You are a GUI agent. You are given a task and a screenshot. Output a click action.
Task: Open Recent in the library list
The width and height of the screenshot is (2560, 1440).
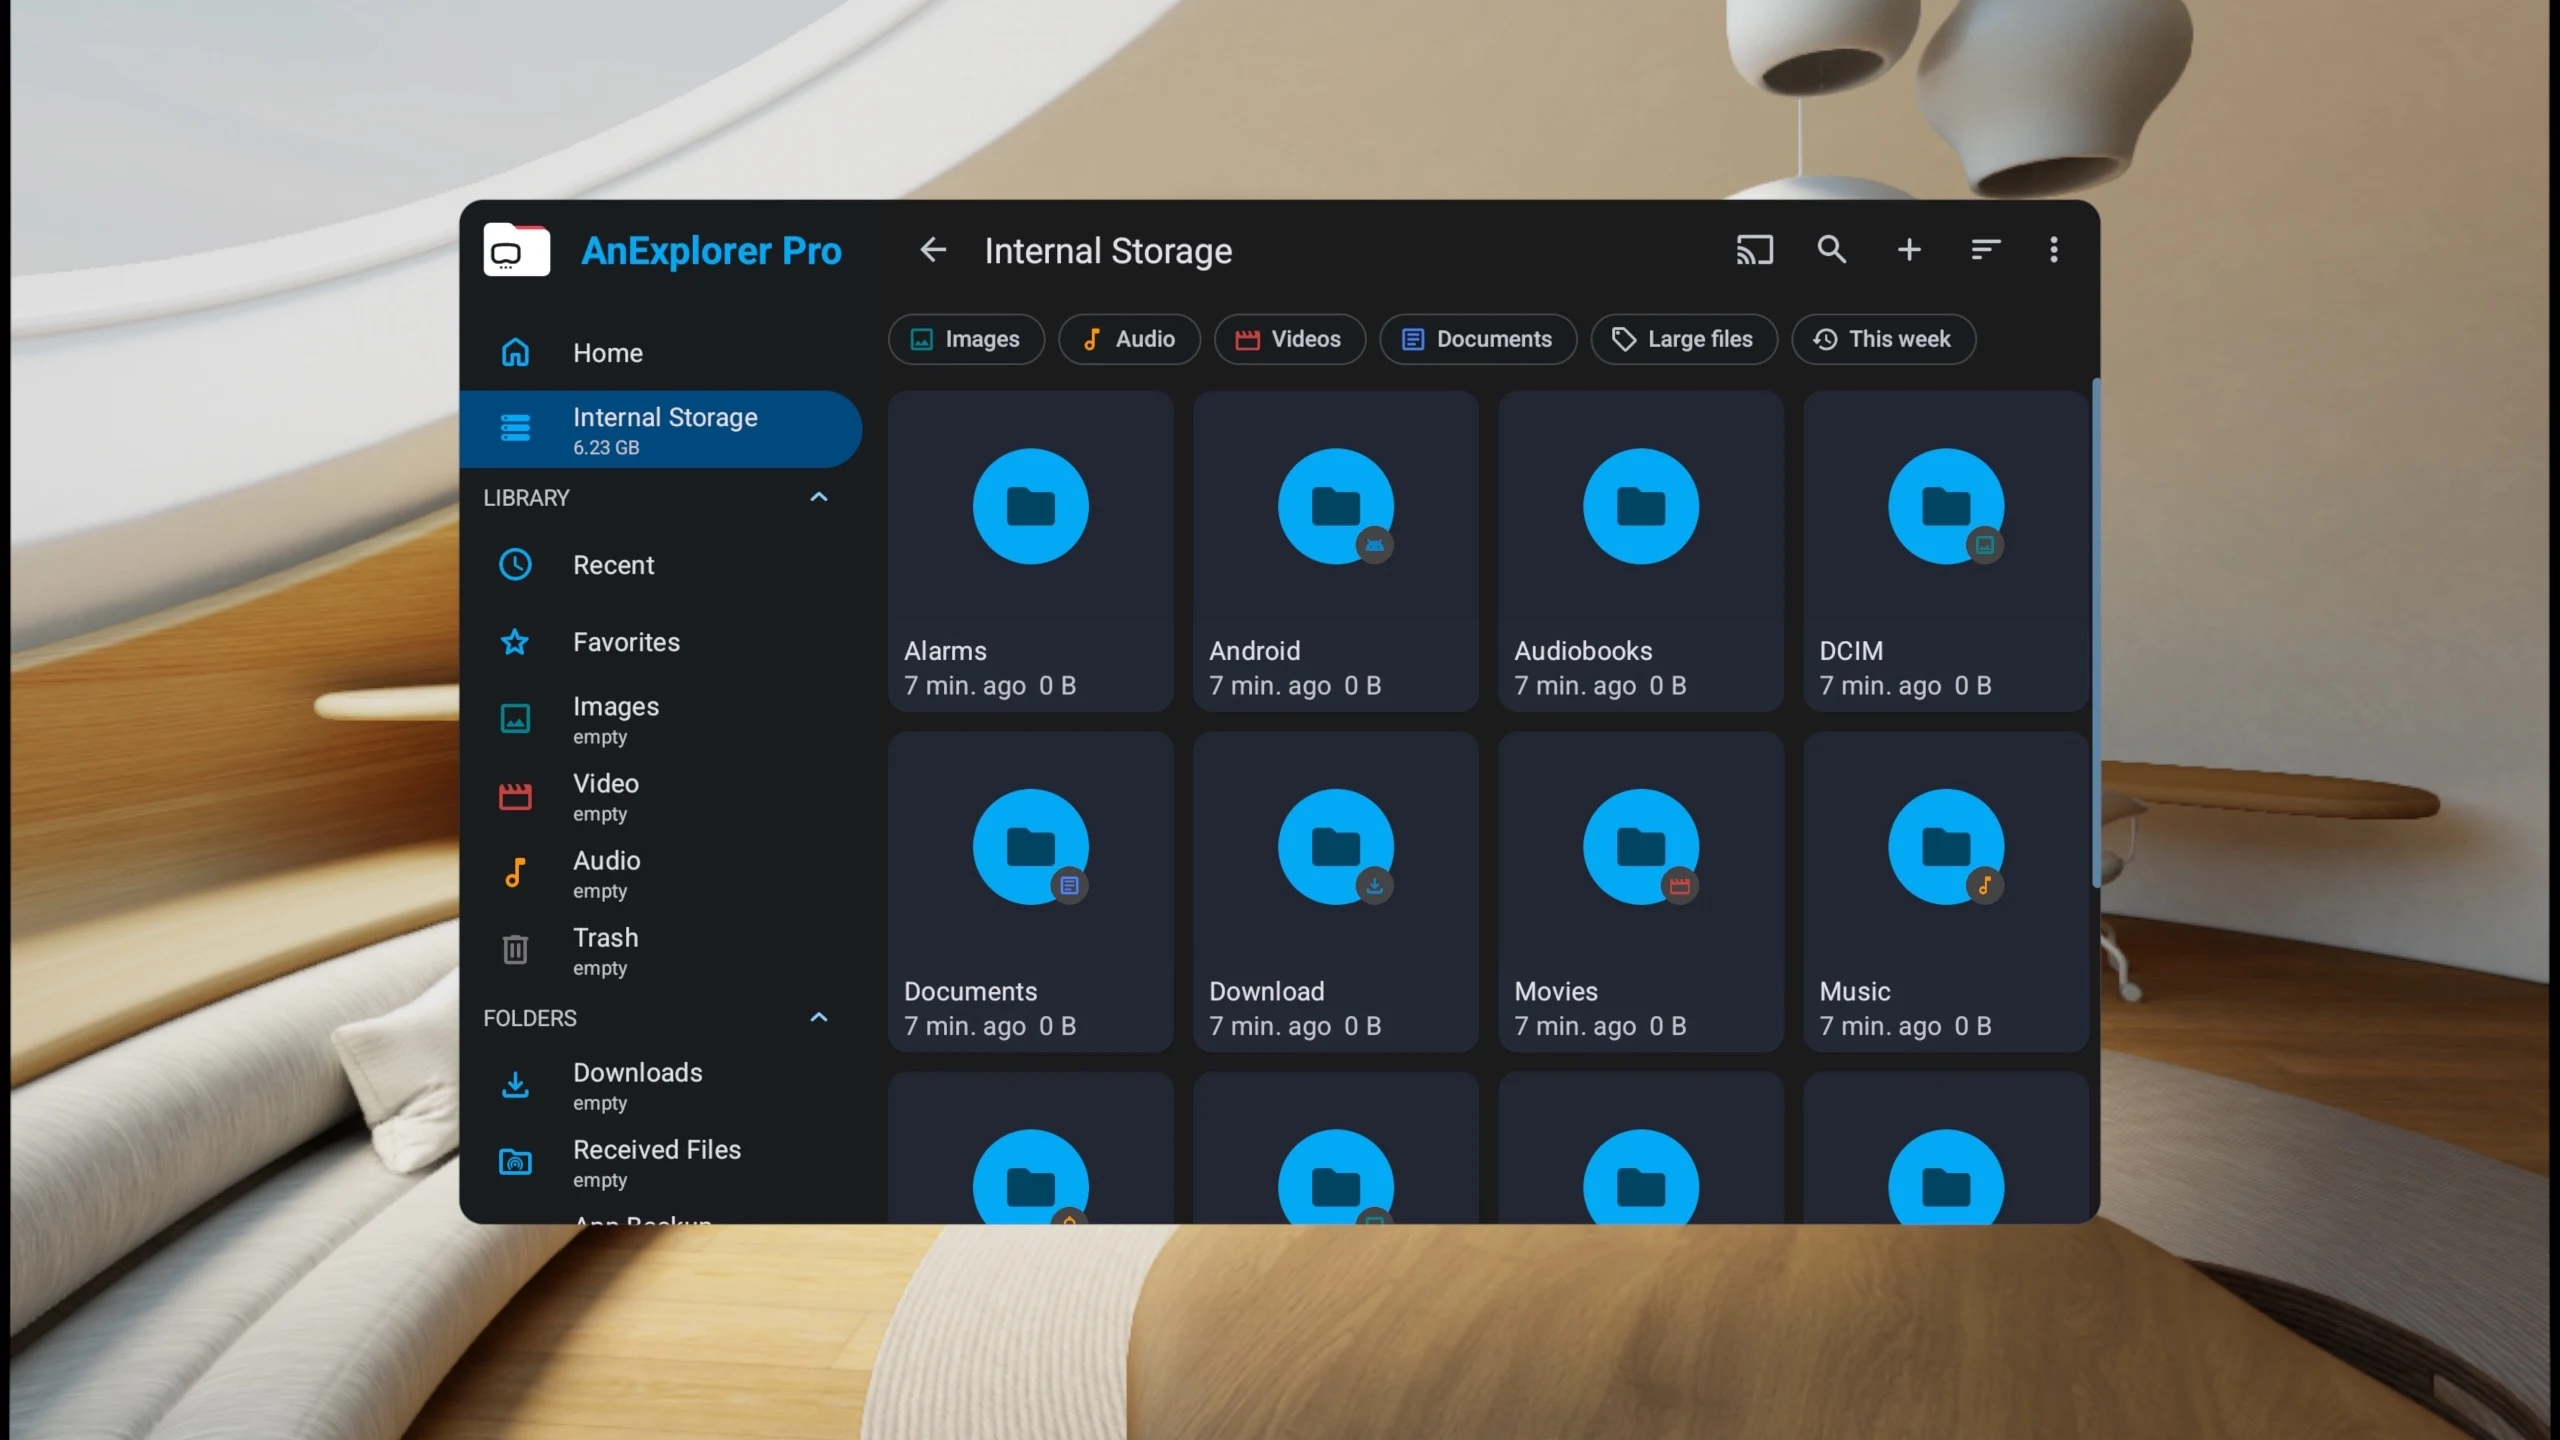pos(660,565)
